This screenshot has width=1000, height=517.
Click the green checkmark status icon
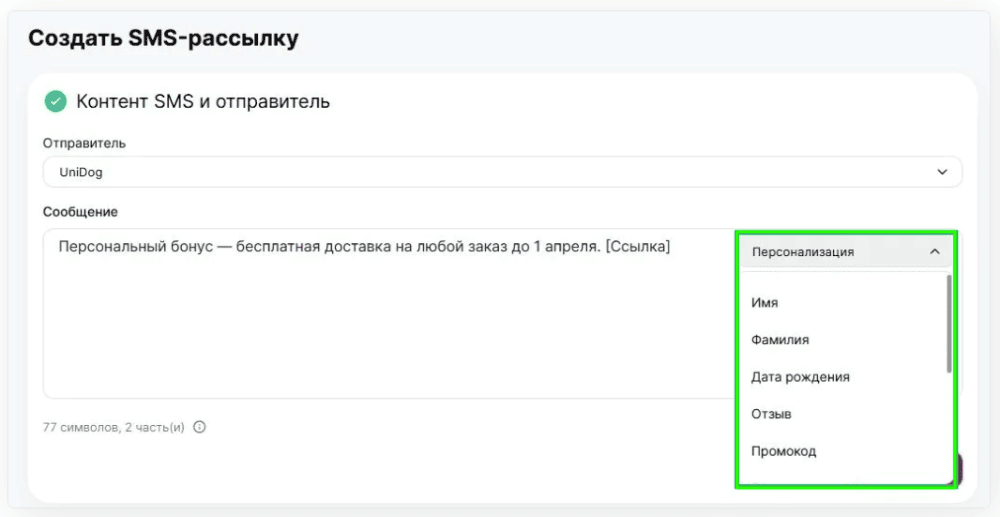pyautogui.click(x=55, y=101)
